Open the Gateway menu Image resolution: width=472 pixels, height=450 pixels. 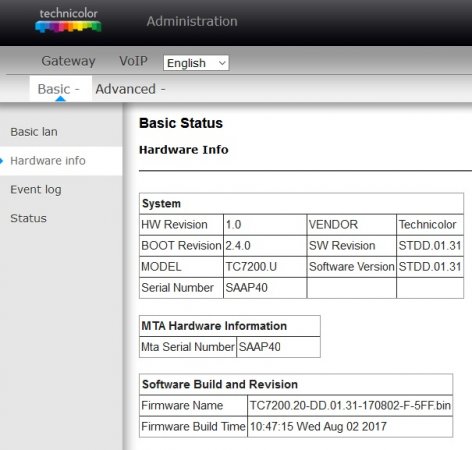[x=68, y=61]
